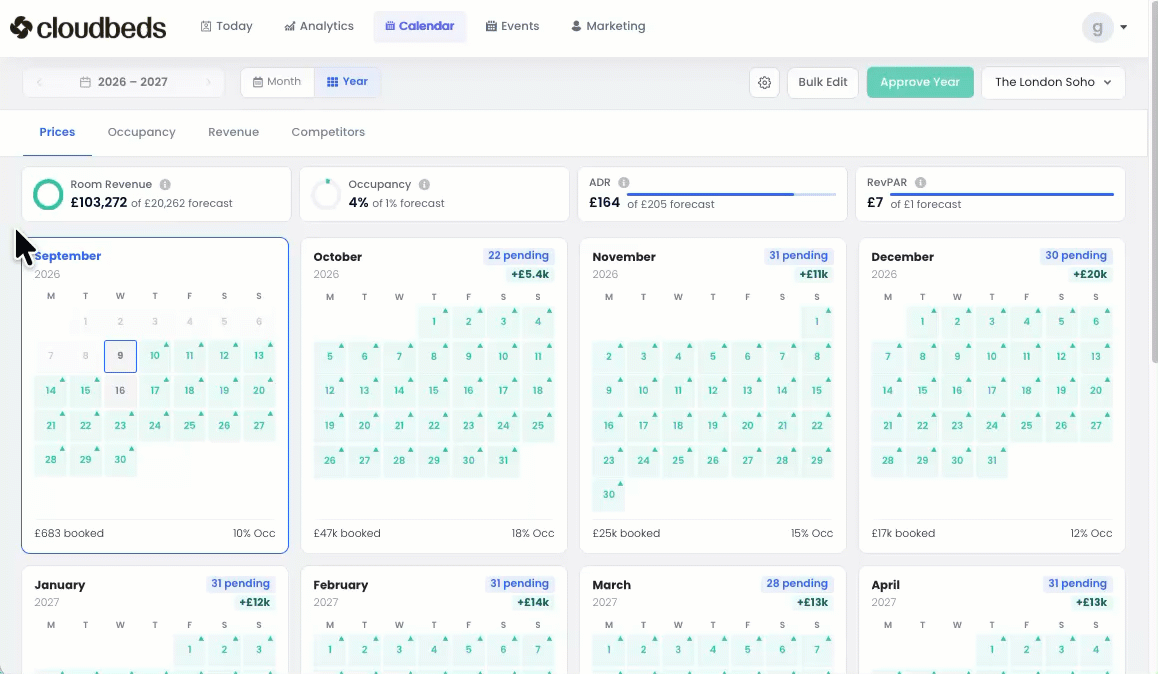Select September 9 in the calendar
The height and width of the screenshot is (674, 1158).
(x=120, y=356)
